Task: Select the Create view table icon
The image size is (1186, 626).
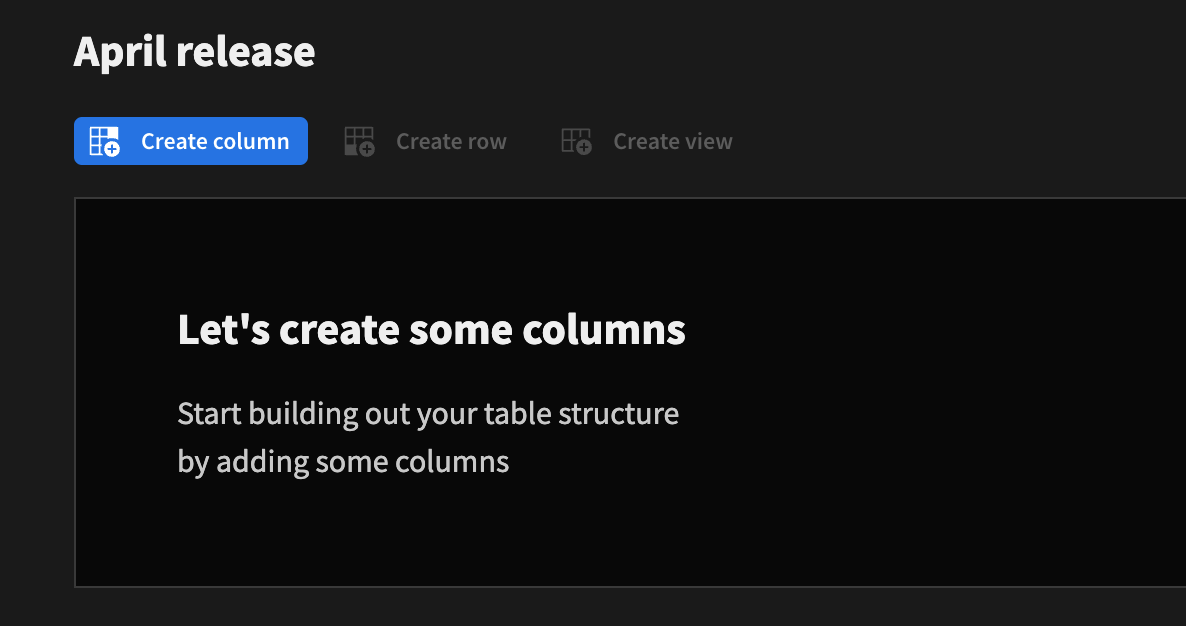Action: pyautogui.click(x=576, y=141)
